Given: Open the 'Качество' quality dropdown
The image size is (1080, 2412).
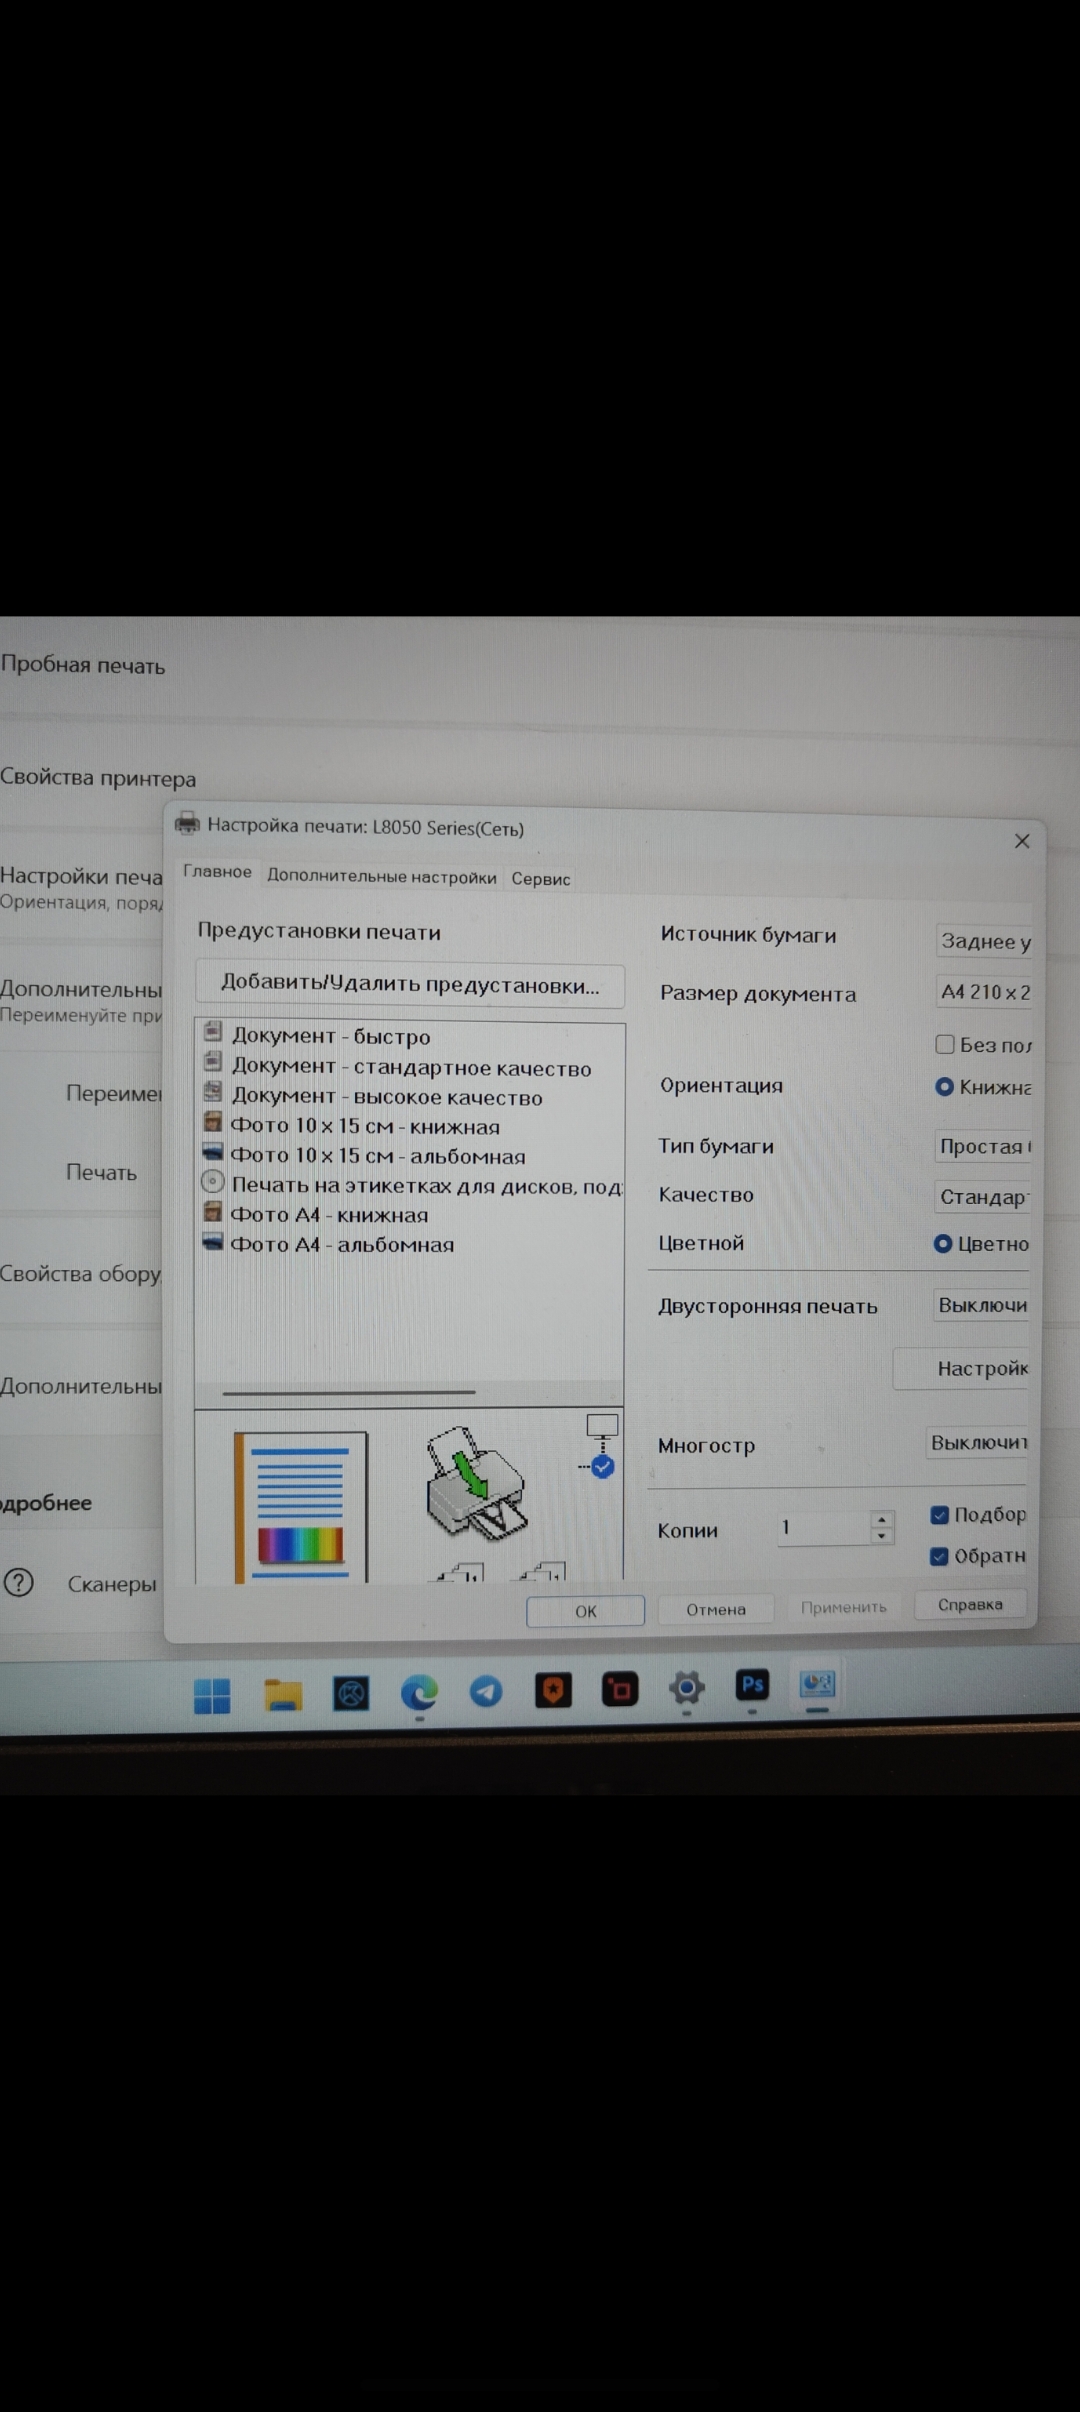Looking at the screenshot, I should pyautogui.click(x=982, y=1197).
